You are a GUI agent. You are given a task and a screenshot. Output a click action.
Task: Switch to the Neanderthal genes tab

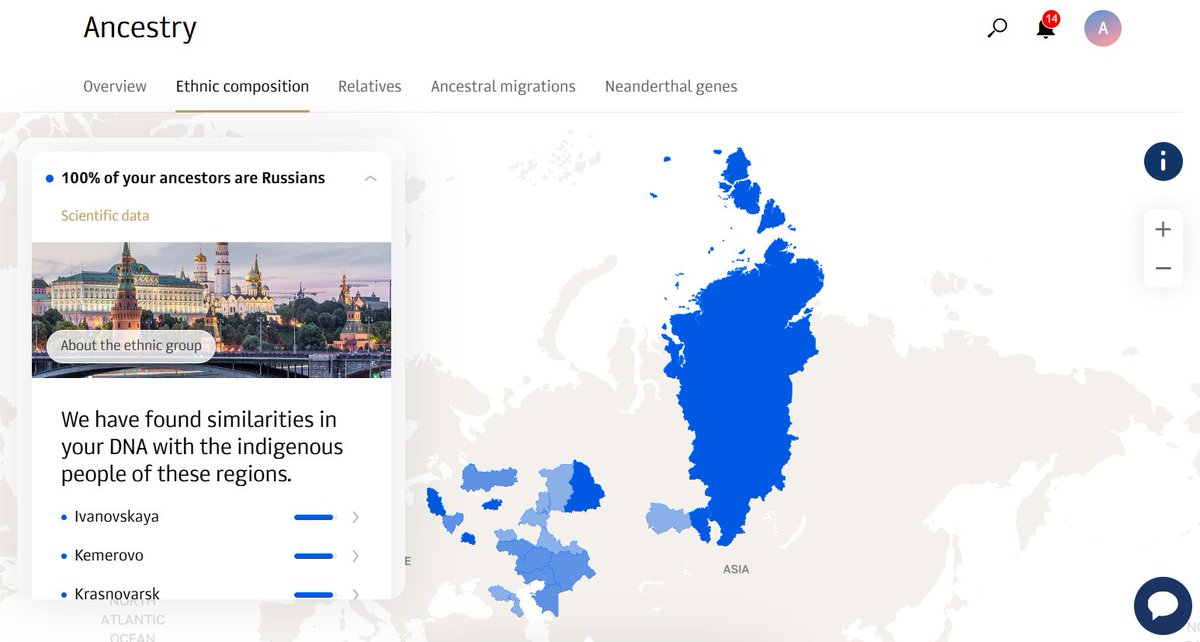click(x=671, y=86)
